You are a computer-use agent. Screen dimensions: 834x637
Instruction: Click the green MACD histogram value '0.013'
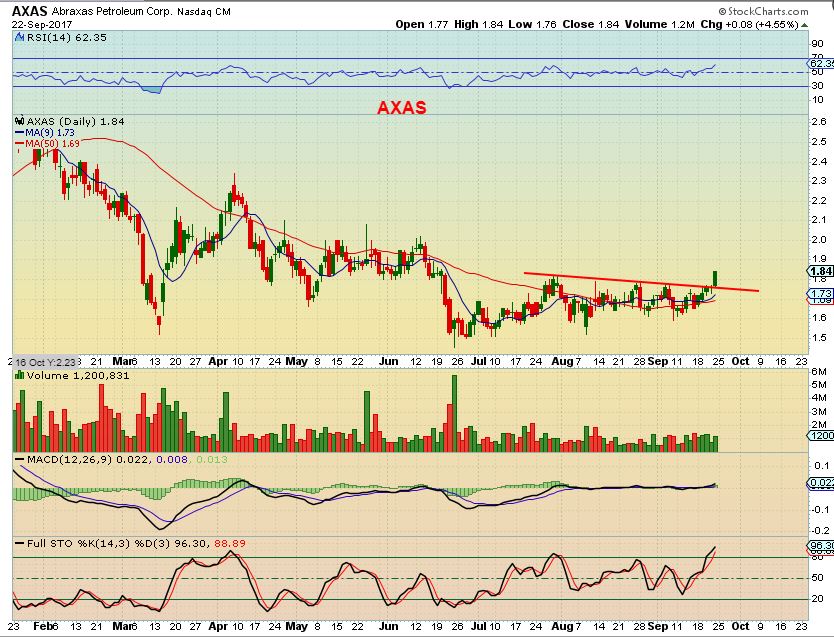pyautogui.click(x=212, y=459)
